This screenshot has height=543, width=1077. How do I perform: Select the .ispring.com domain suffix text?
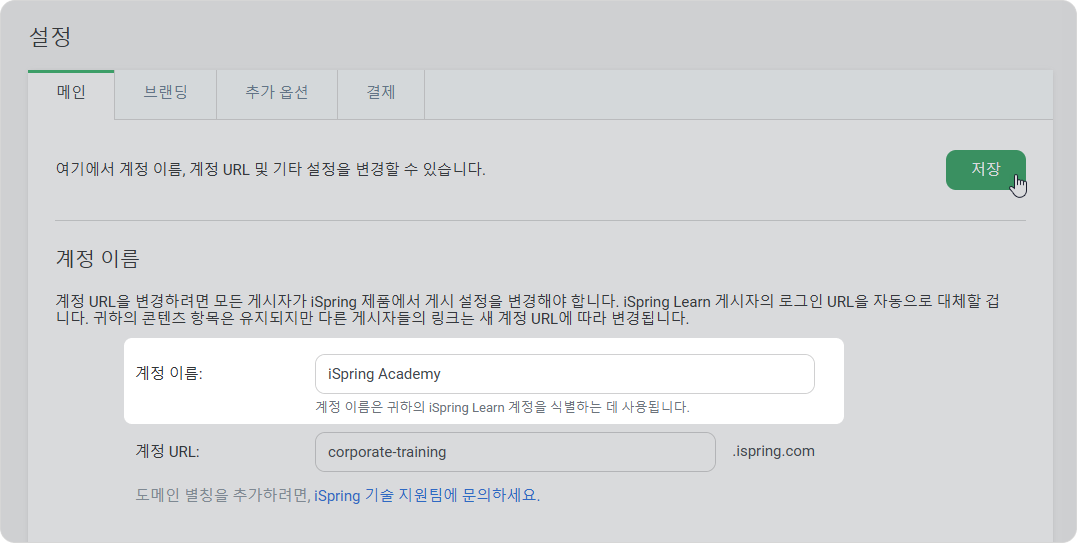773,452
